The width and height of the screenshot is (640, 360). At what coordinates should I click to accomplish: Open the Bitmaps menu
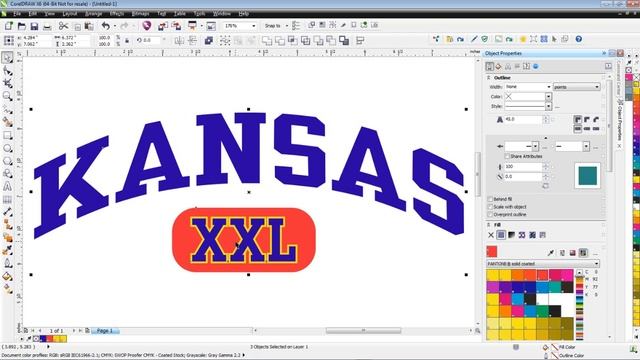tap(140, 14)
